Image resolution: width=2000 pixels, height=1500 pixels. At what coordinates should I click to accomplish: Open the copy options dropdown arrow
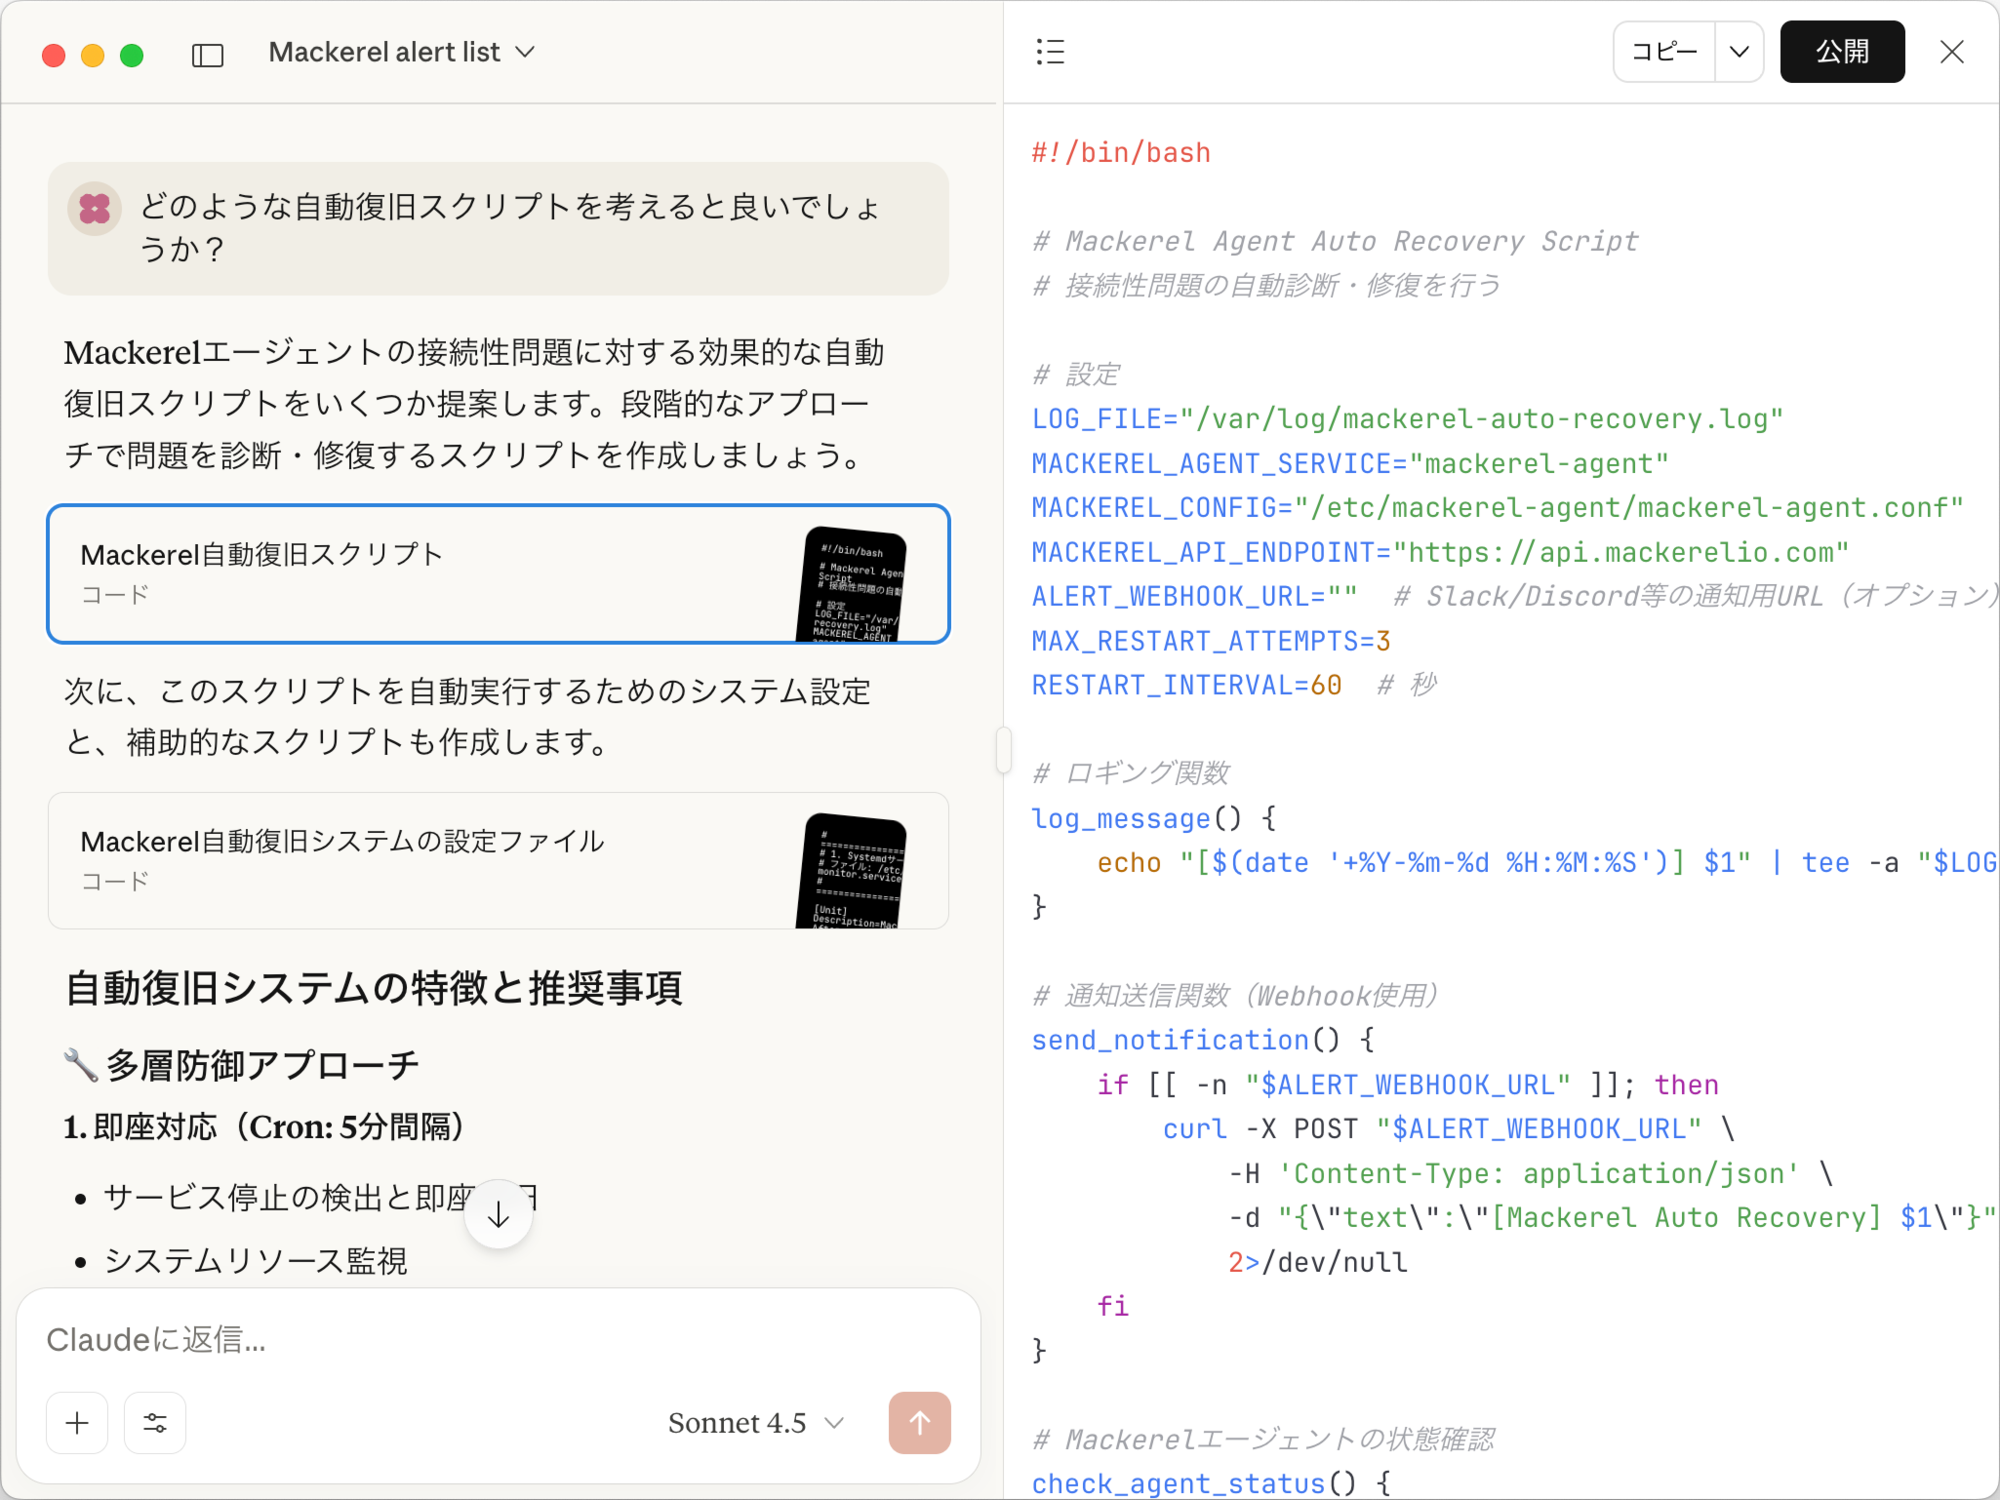tap(1739, 52)
